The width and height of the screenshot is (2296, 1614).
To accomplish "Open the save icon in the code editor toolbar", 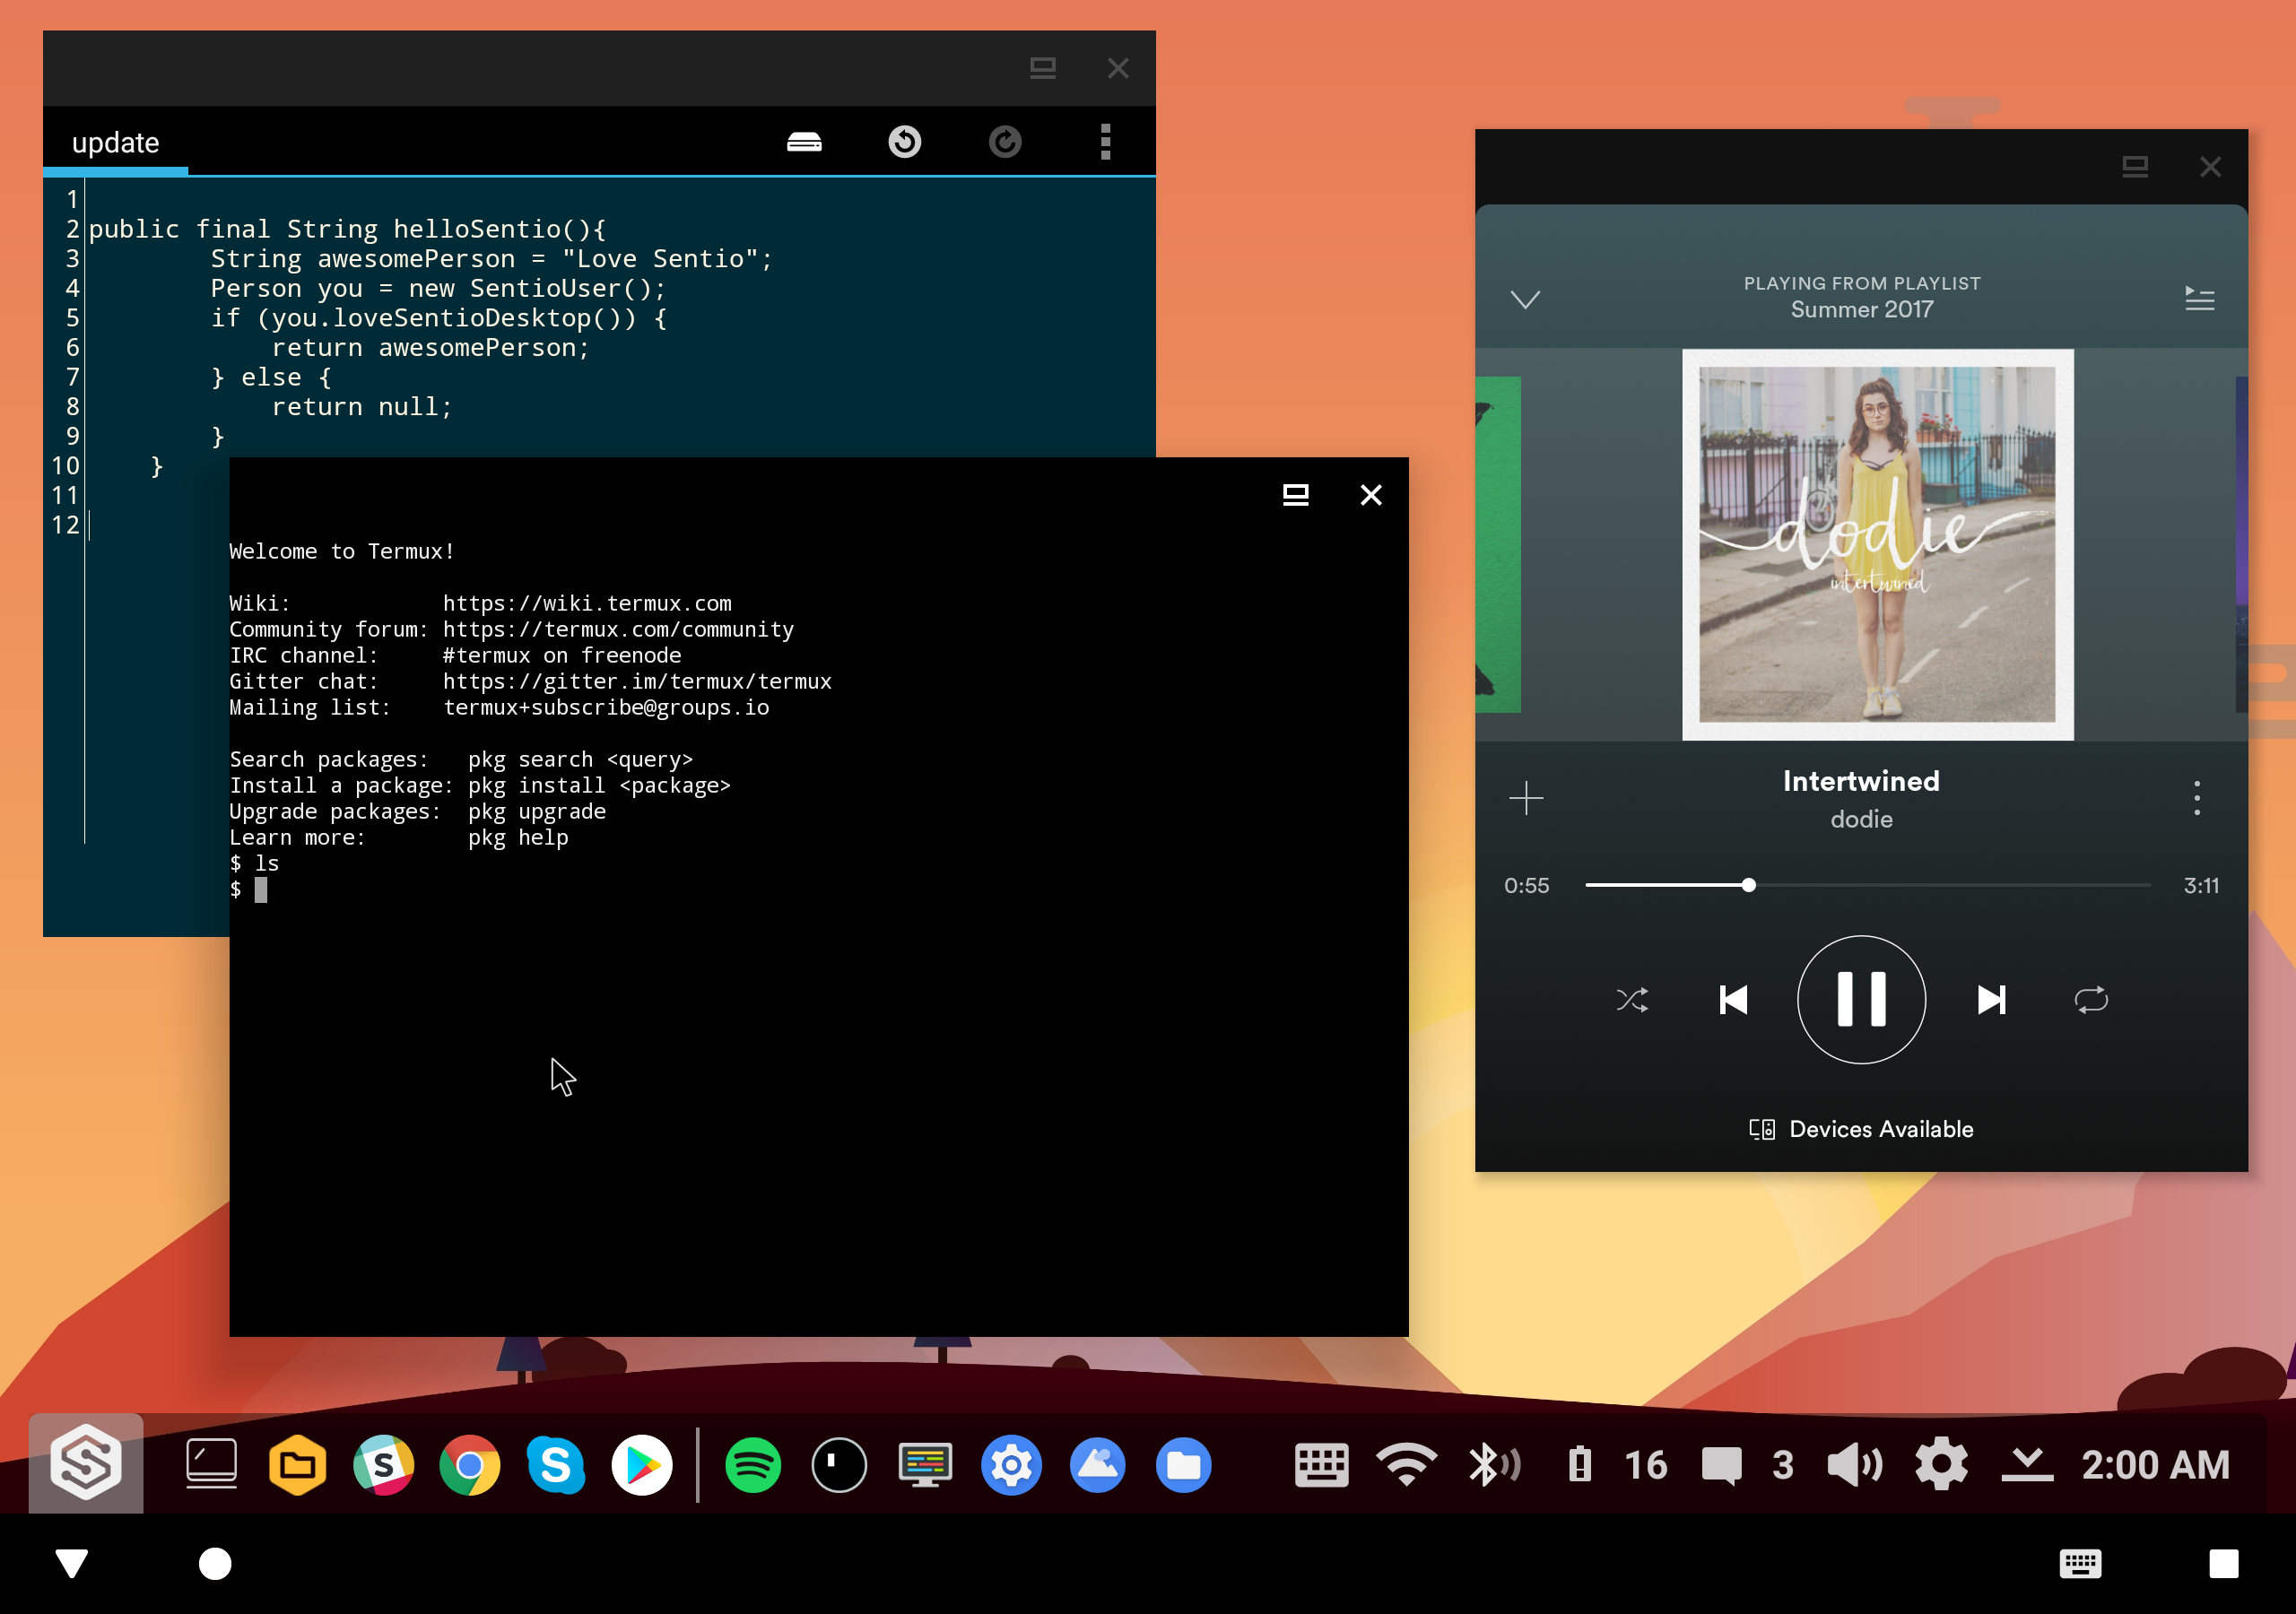I will (804, 142).
